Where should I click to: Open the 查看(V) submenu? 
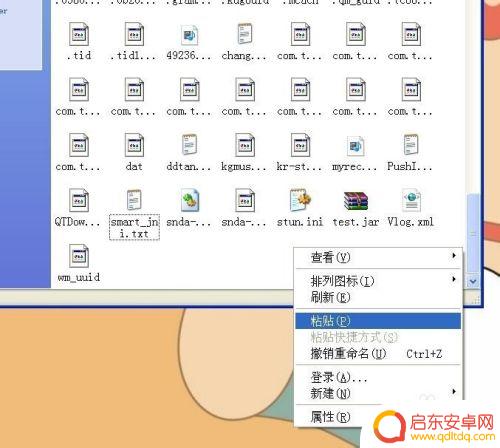click(x=378, y=257)
